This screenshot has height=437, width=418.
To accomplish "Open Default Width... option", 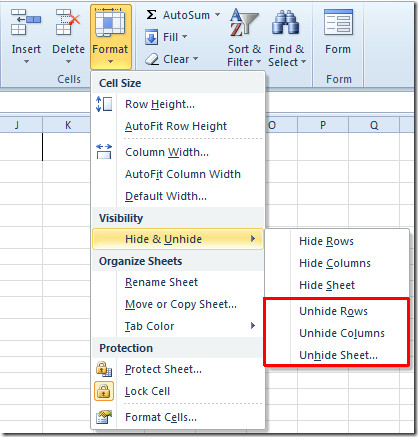I will click(x=178, y=196).
